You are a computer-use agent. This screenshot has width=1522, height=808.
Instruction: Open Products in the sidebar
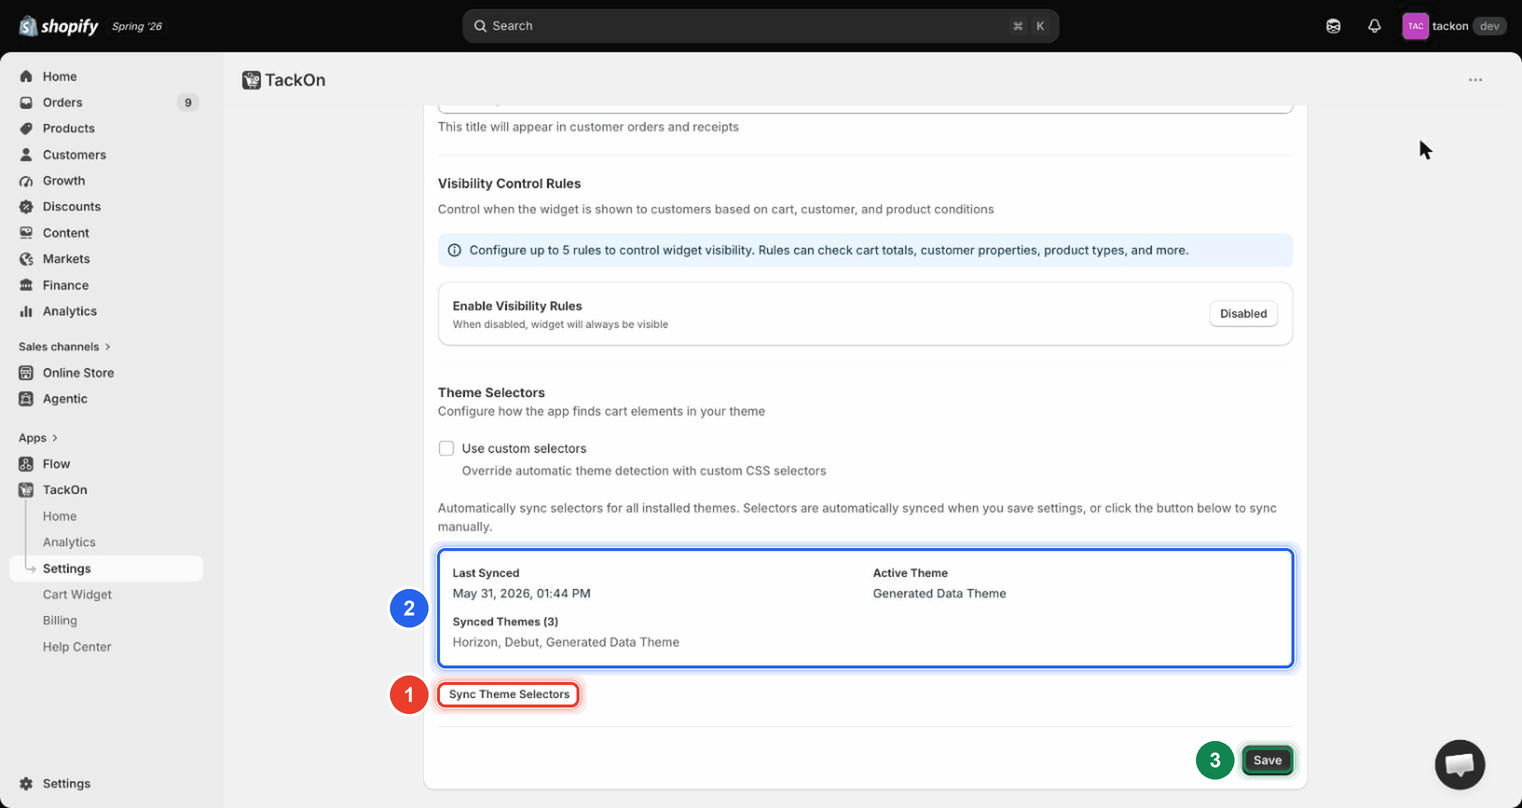69,128
